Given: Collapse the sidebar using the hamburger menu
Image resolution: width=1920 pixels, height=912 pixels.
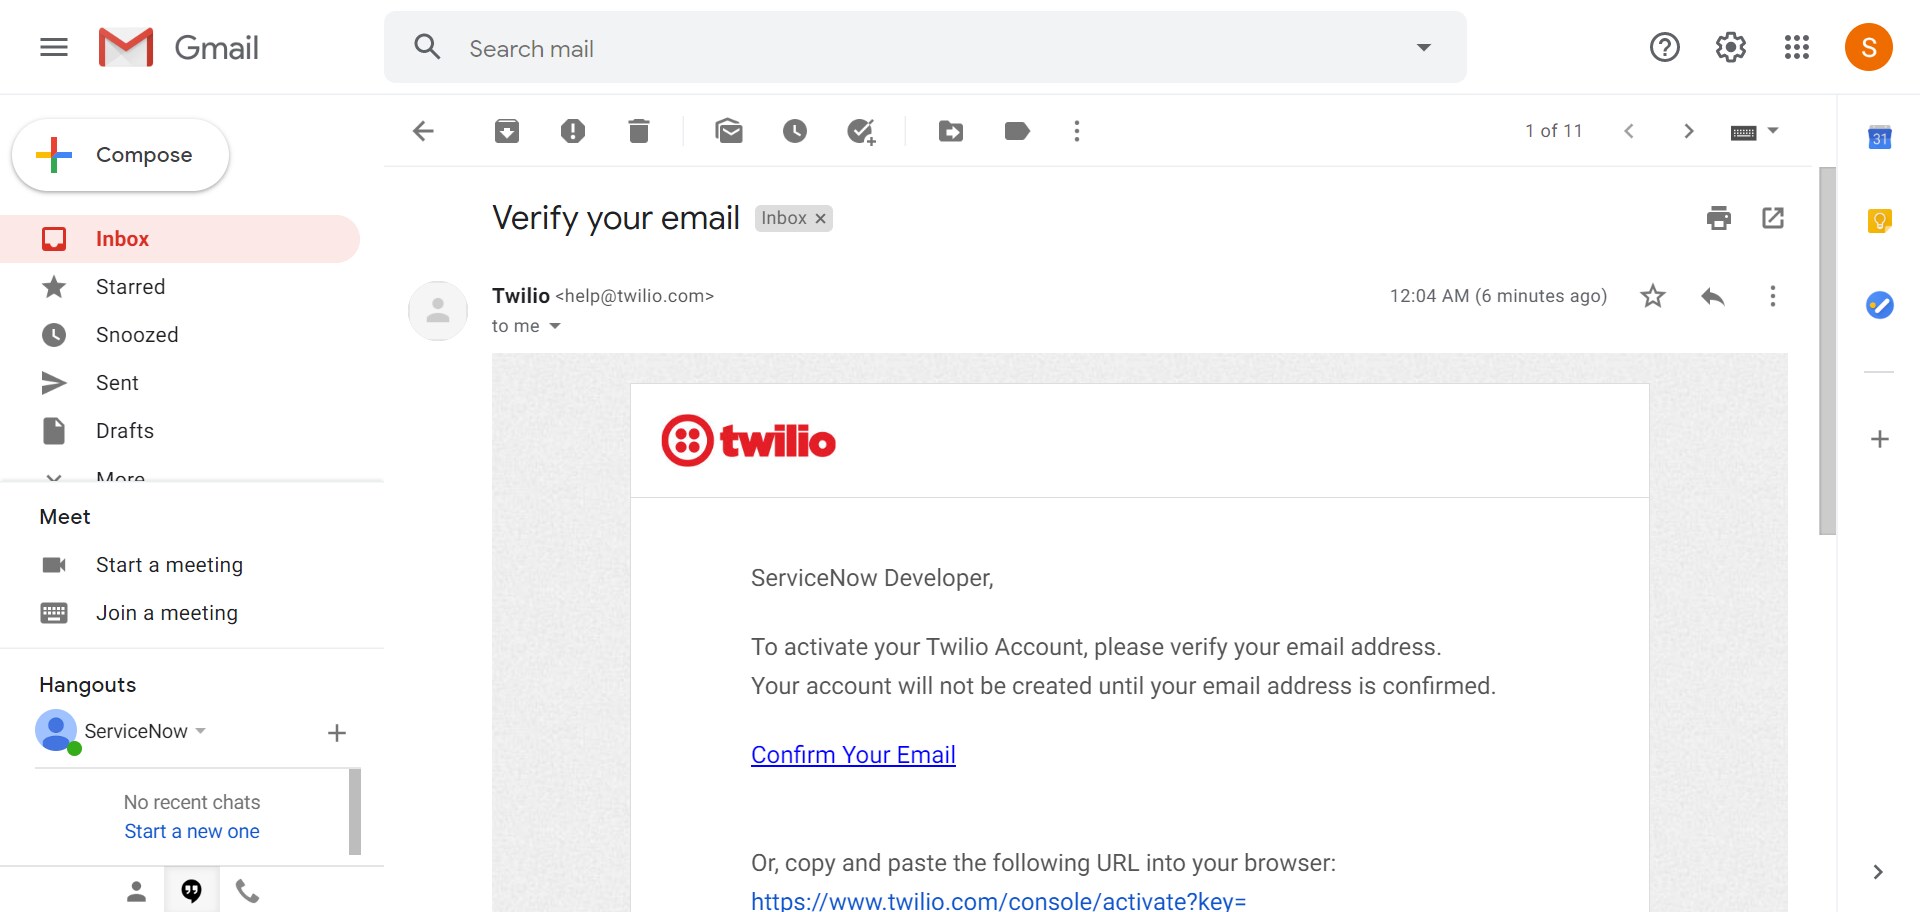Looking at the screenshot, I should coord(53,47).
